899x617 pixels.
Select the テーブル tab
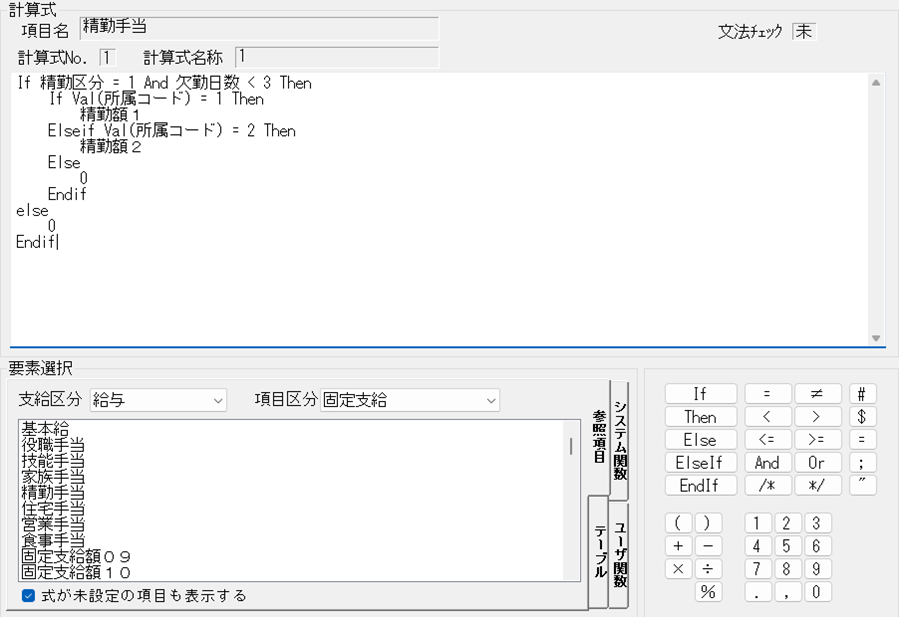(x=599, y=551)
